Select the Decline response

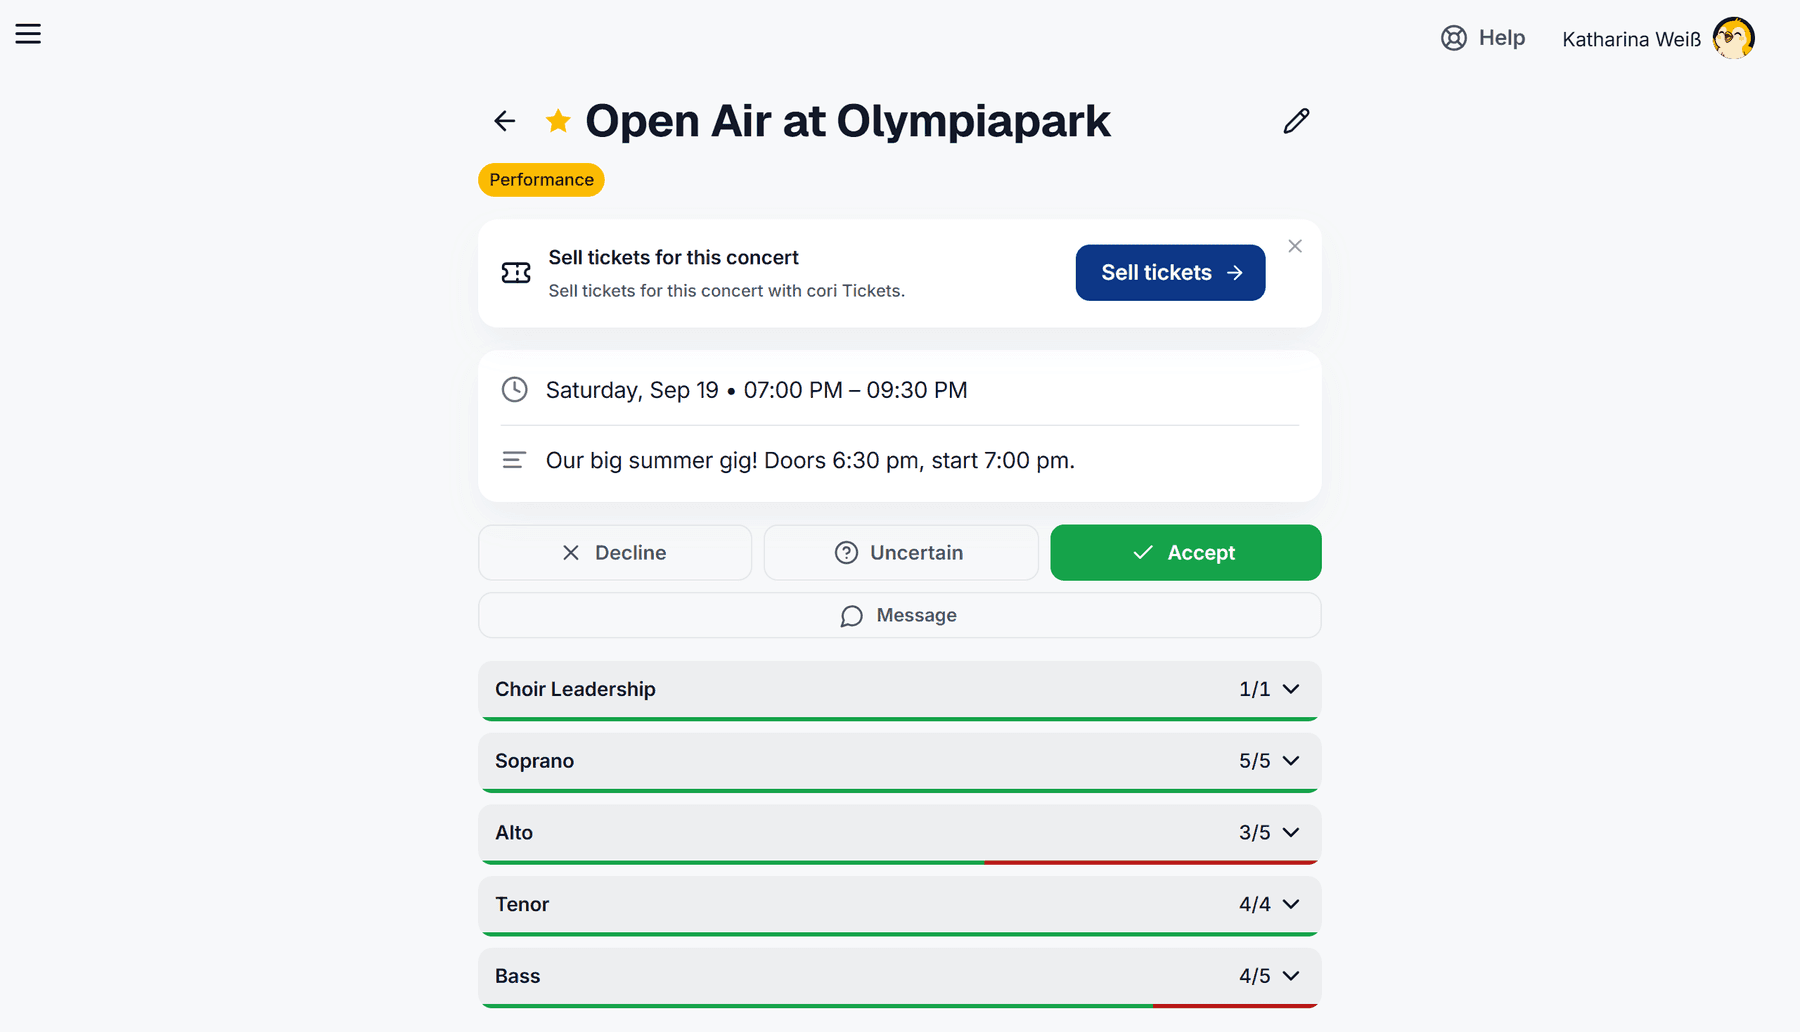point(615,553)
